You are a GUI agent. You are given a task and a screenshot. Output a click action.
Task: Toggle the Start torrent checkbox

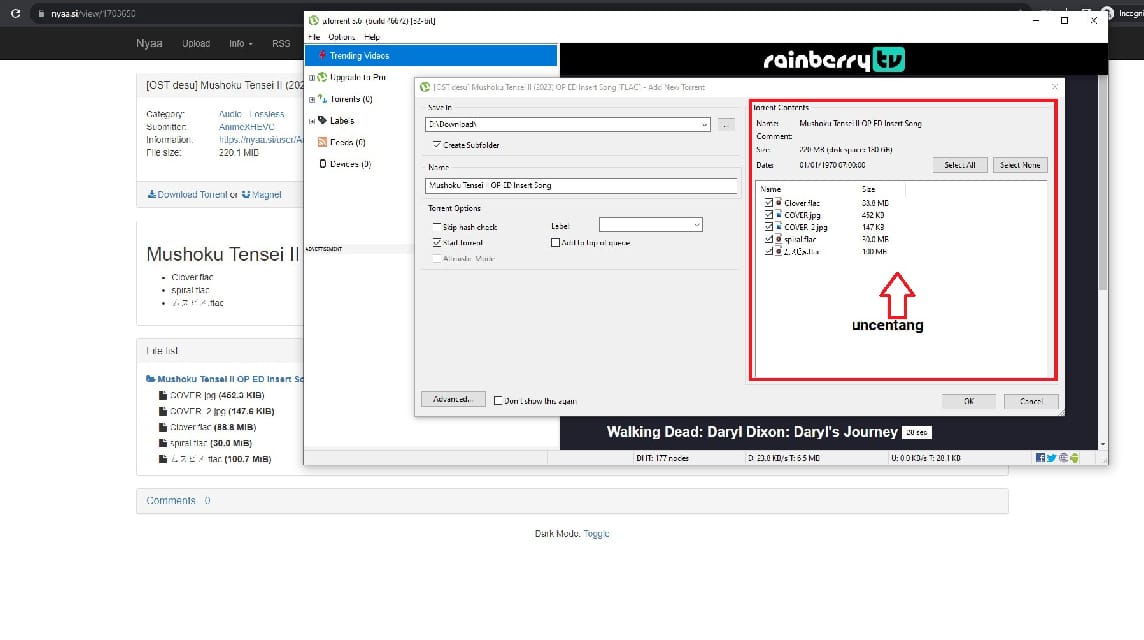pos(436,242)
